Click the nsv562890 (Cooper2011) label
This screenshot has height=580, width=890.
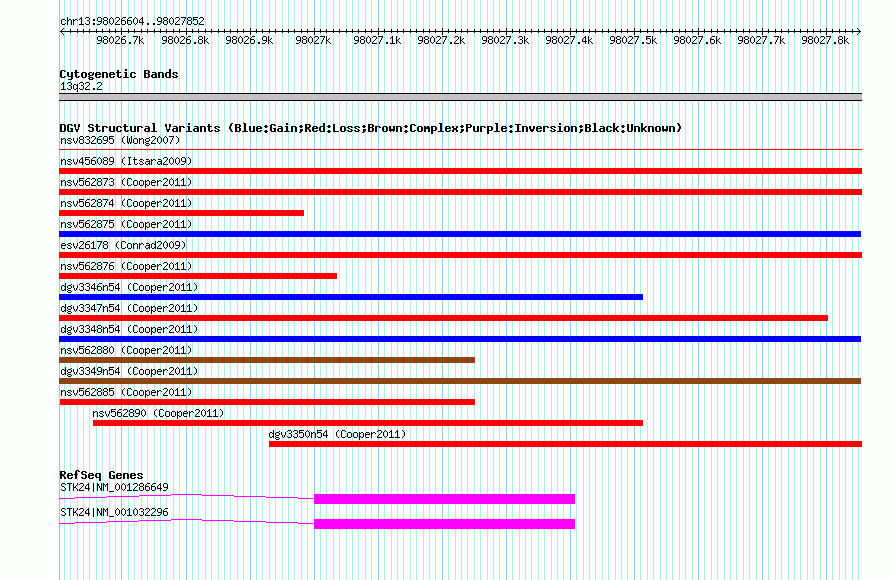[158, 413]
